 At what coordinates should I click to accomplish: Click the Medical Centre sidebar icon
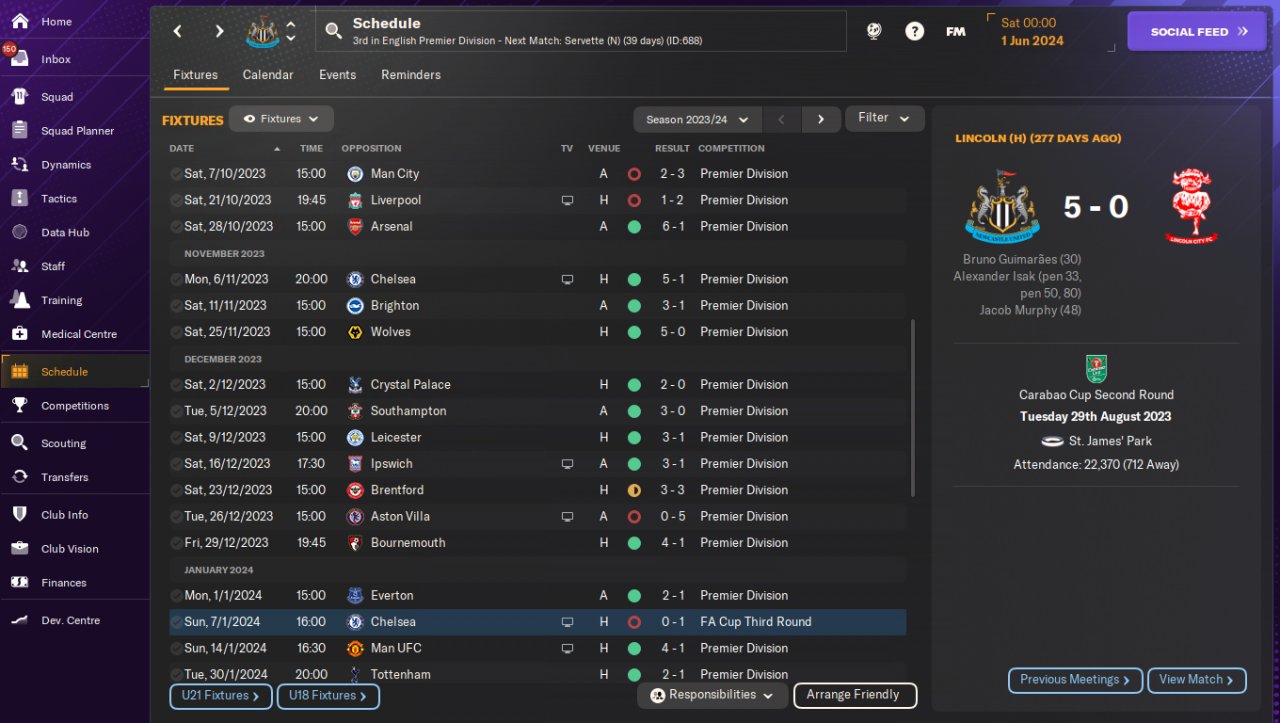click(x=19, y=334)
